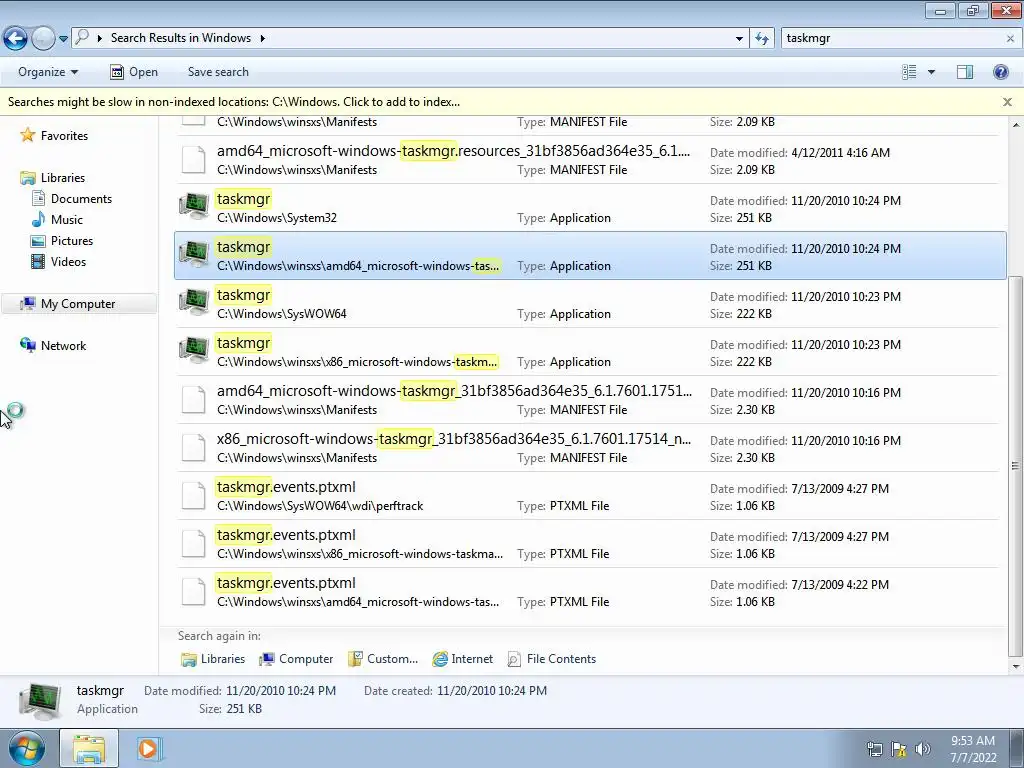Screen dimensions: 1024x768
Task: Expand address bar previous locations dropdown
Action: 739,39
